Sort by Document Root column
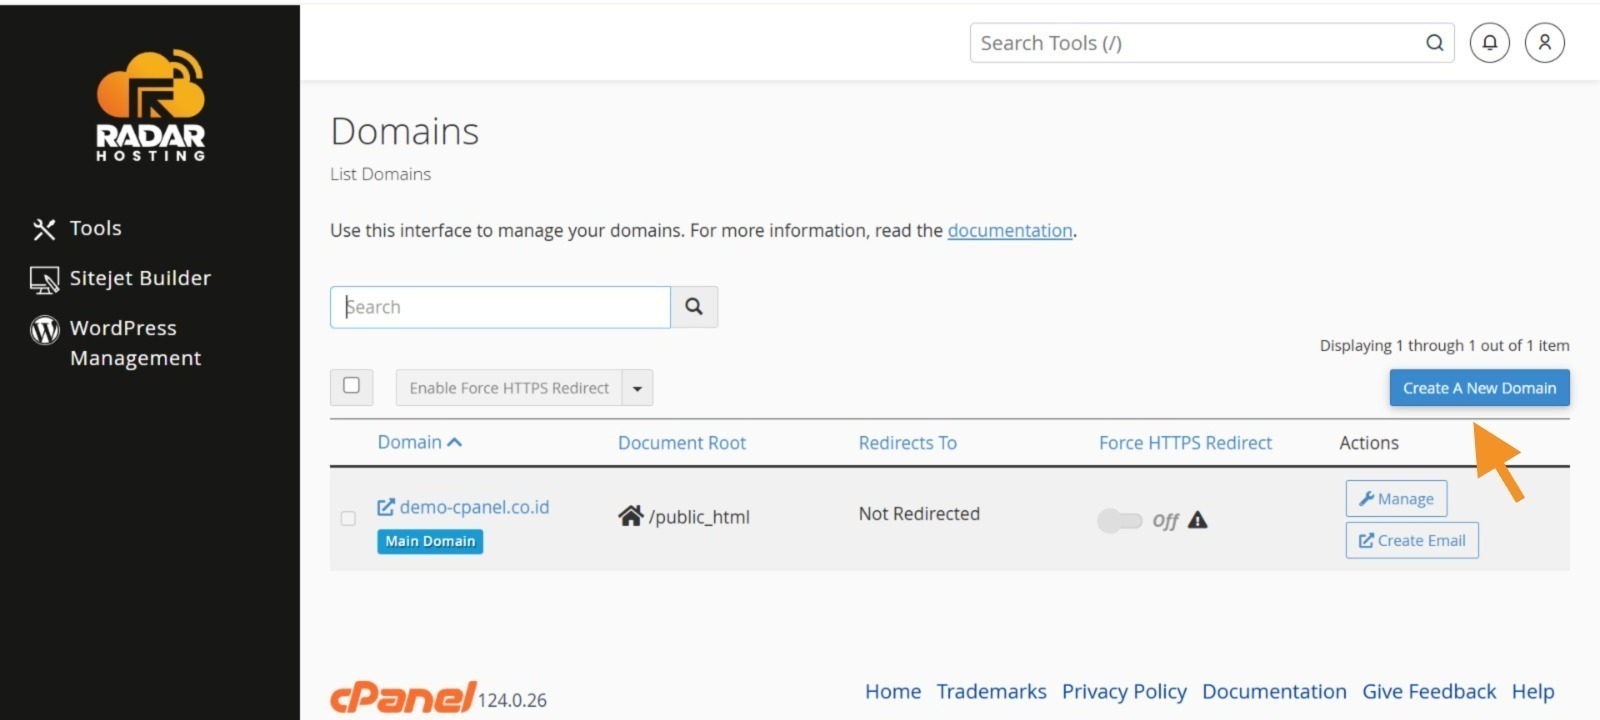The image size is (1600, 720). pyautogui.click(x=682, y=443)
